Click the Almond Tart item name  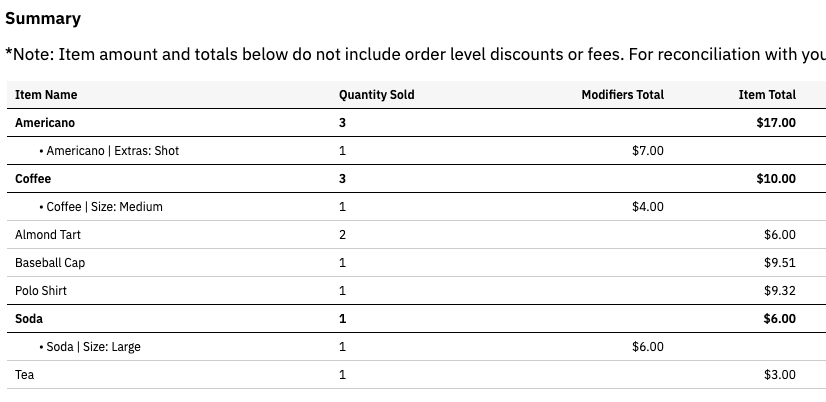(47, 235)
